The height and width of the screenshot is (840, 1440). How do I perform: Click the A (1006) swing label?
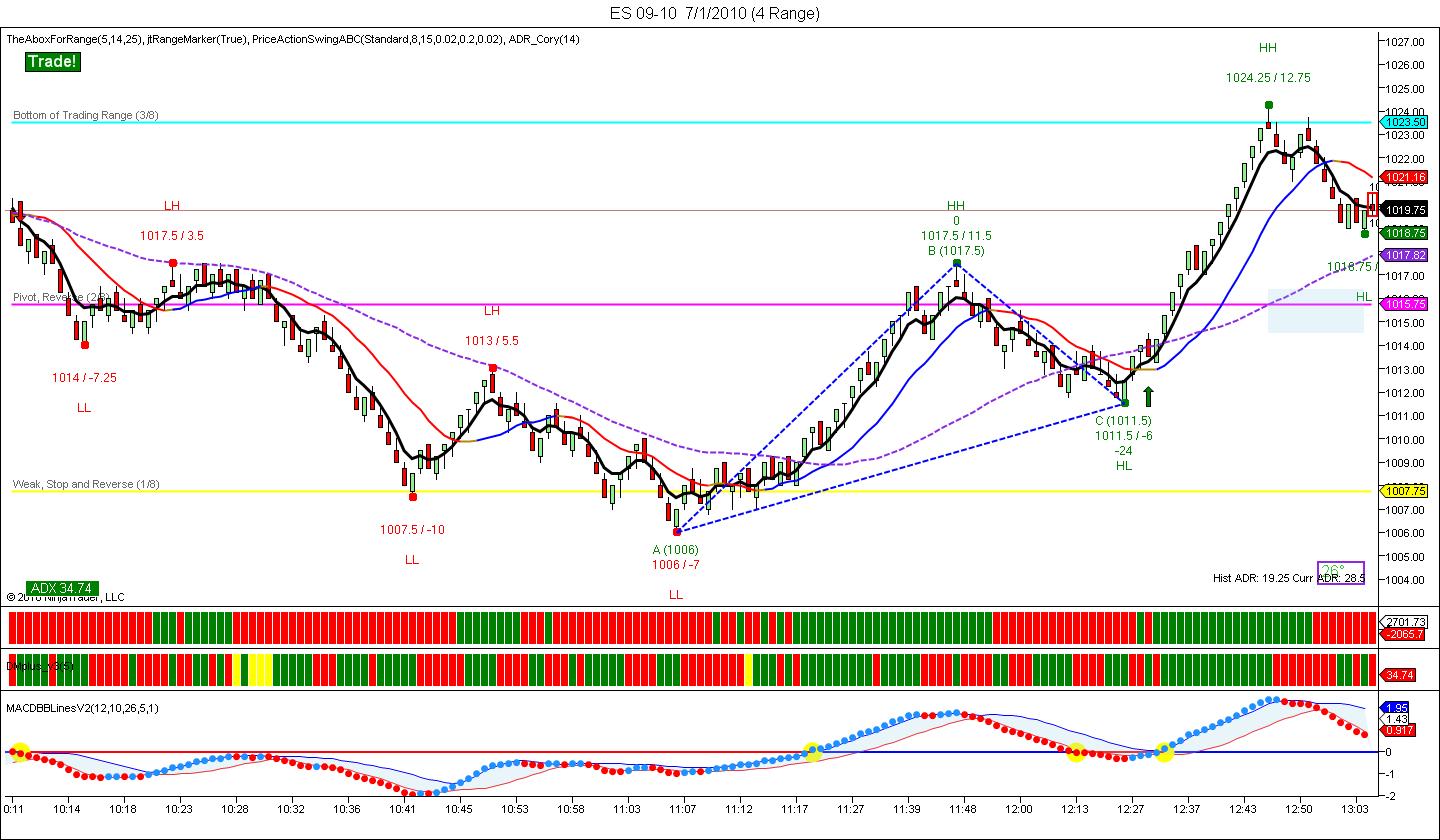coord(676,549)
